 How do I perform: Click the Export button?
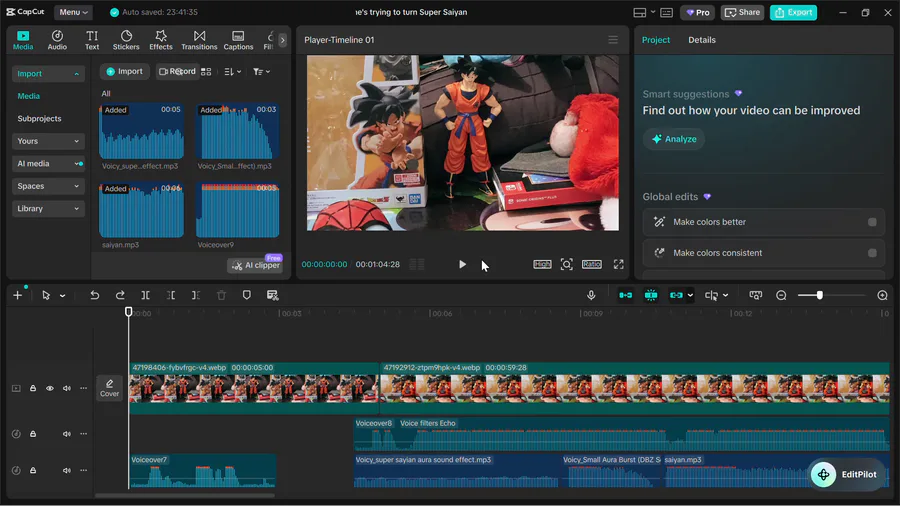[x=793, y=13]
